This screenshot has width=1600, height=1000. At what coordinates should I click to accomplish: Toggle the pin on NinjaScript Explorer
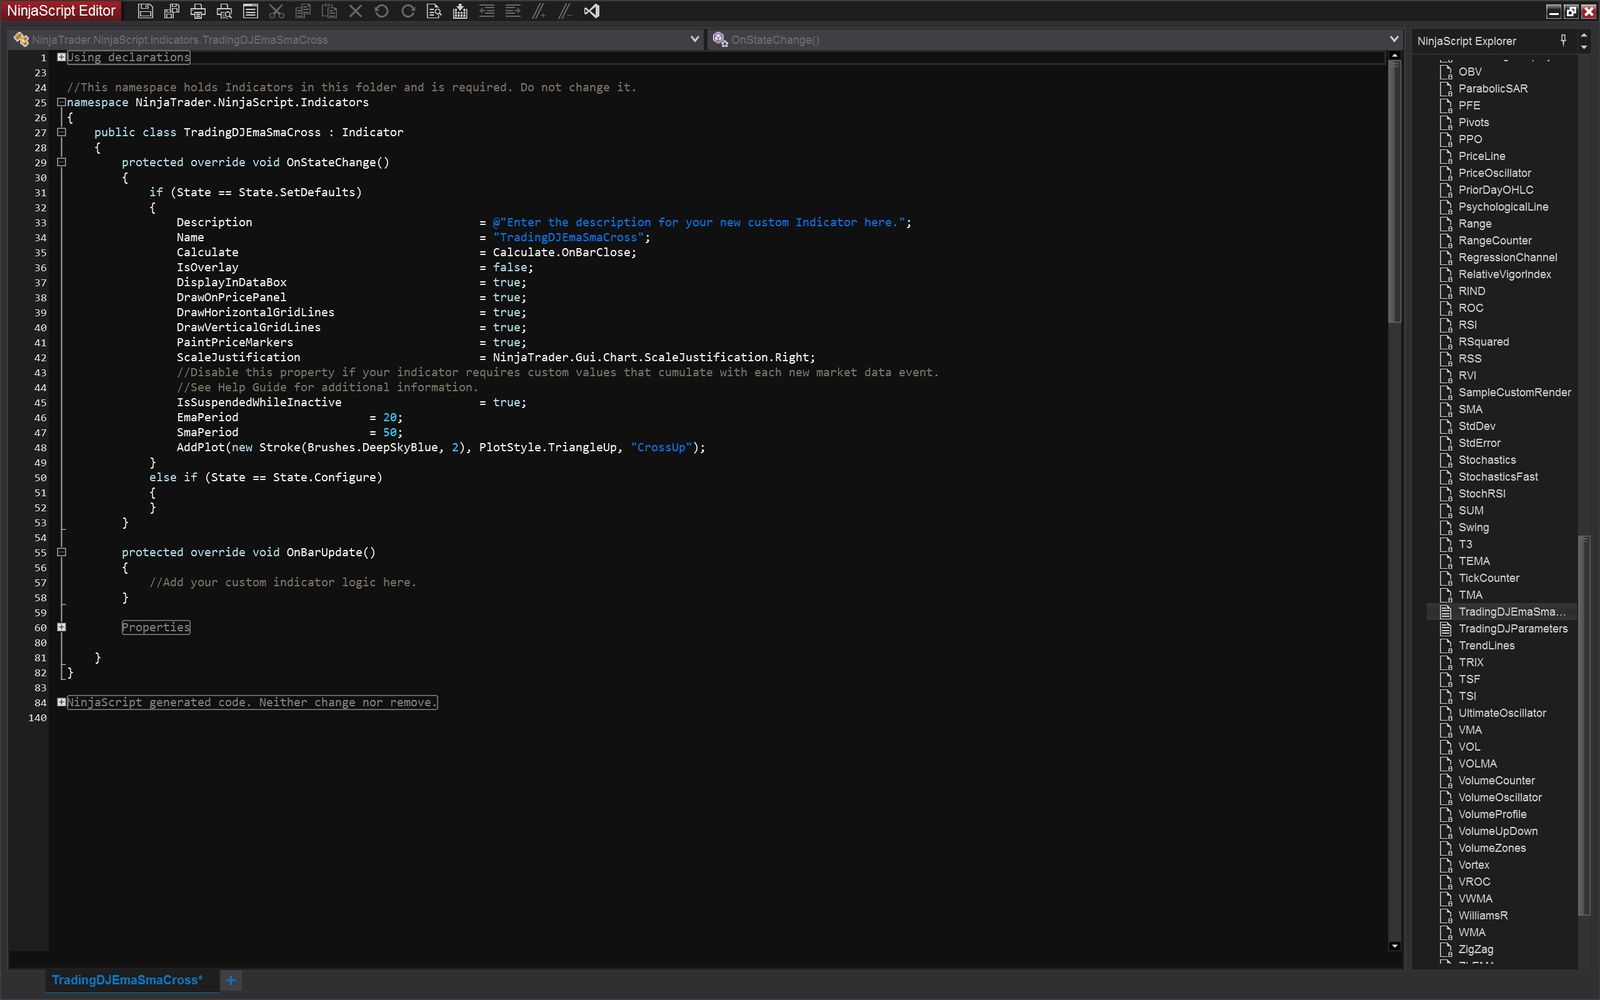tap(1562, 40)
